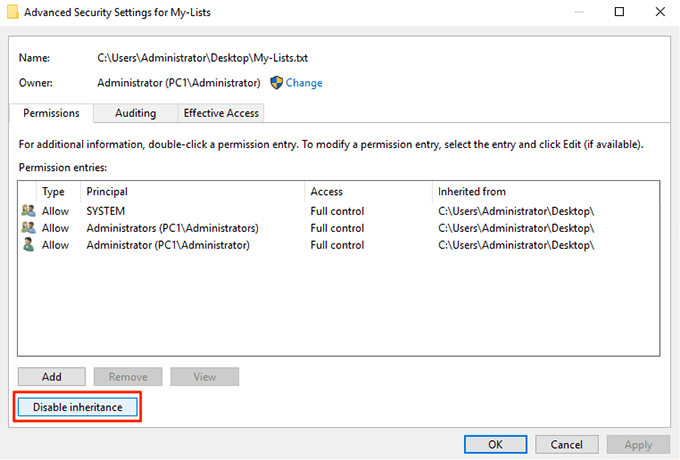Click the folder icon in the title bar
Viewport: 680px width, 460px height.
[x=13, y=12]
